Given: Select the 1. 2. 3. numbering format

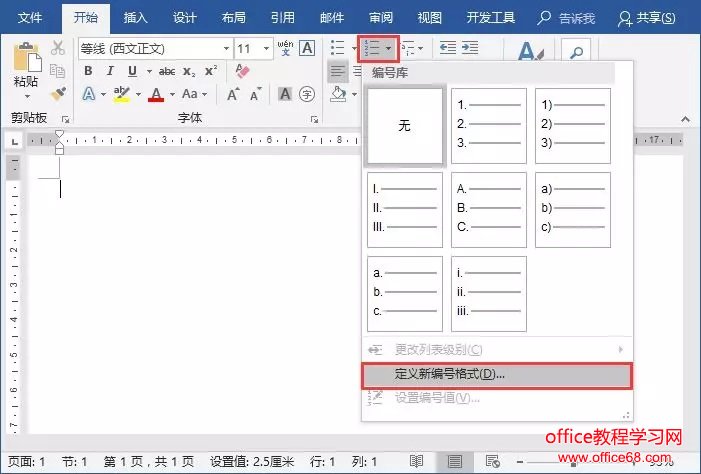Looking at the screenshot, I should pos(489,126).
